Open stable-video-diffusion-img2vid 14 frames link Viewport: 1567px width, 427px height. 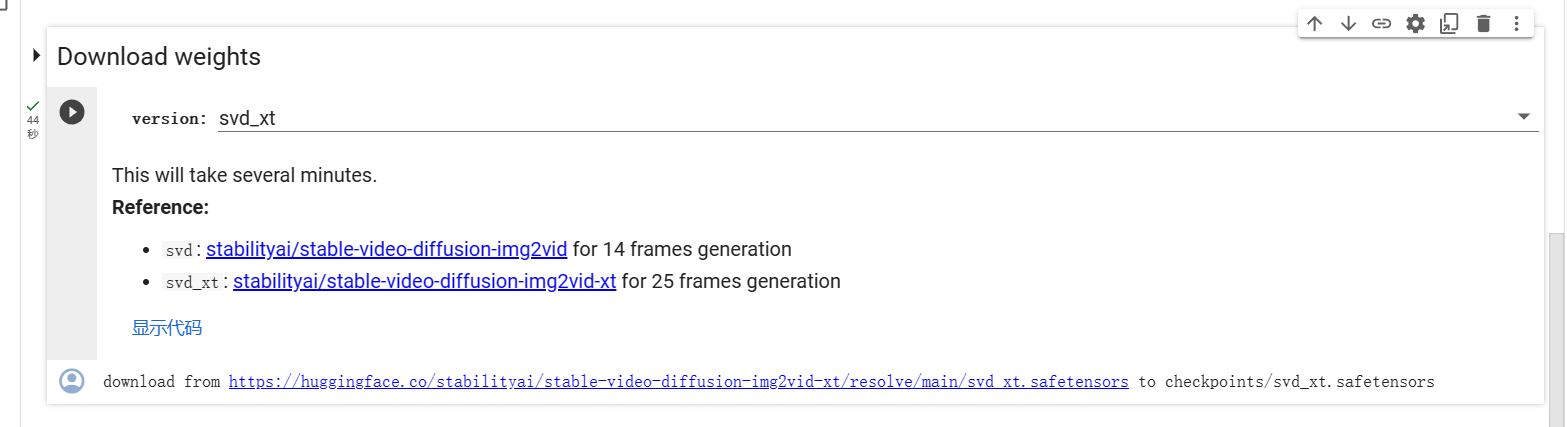[x=387, y=249]
